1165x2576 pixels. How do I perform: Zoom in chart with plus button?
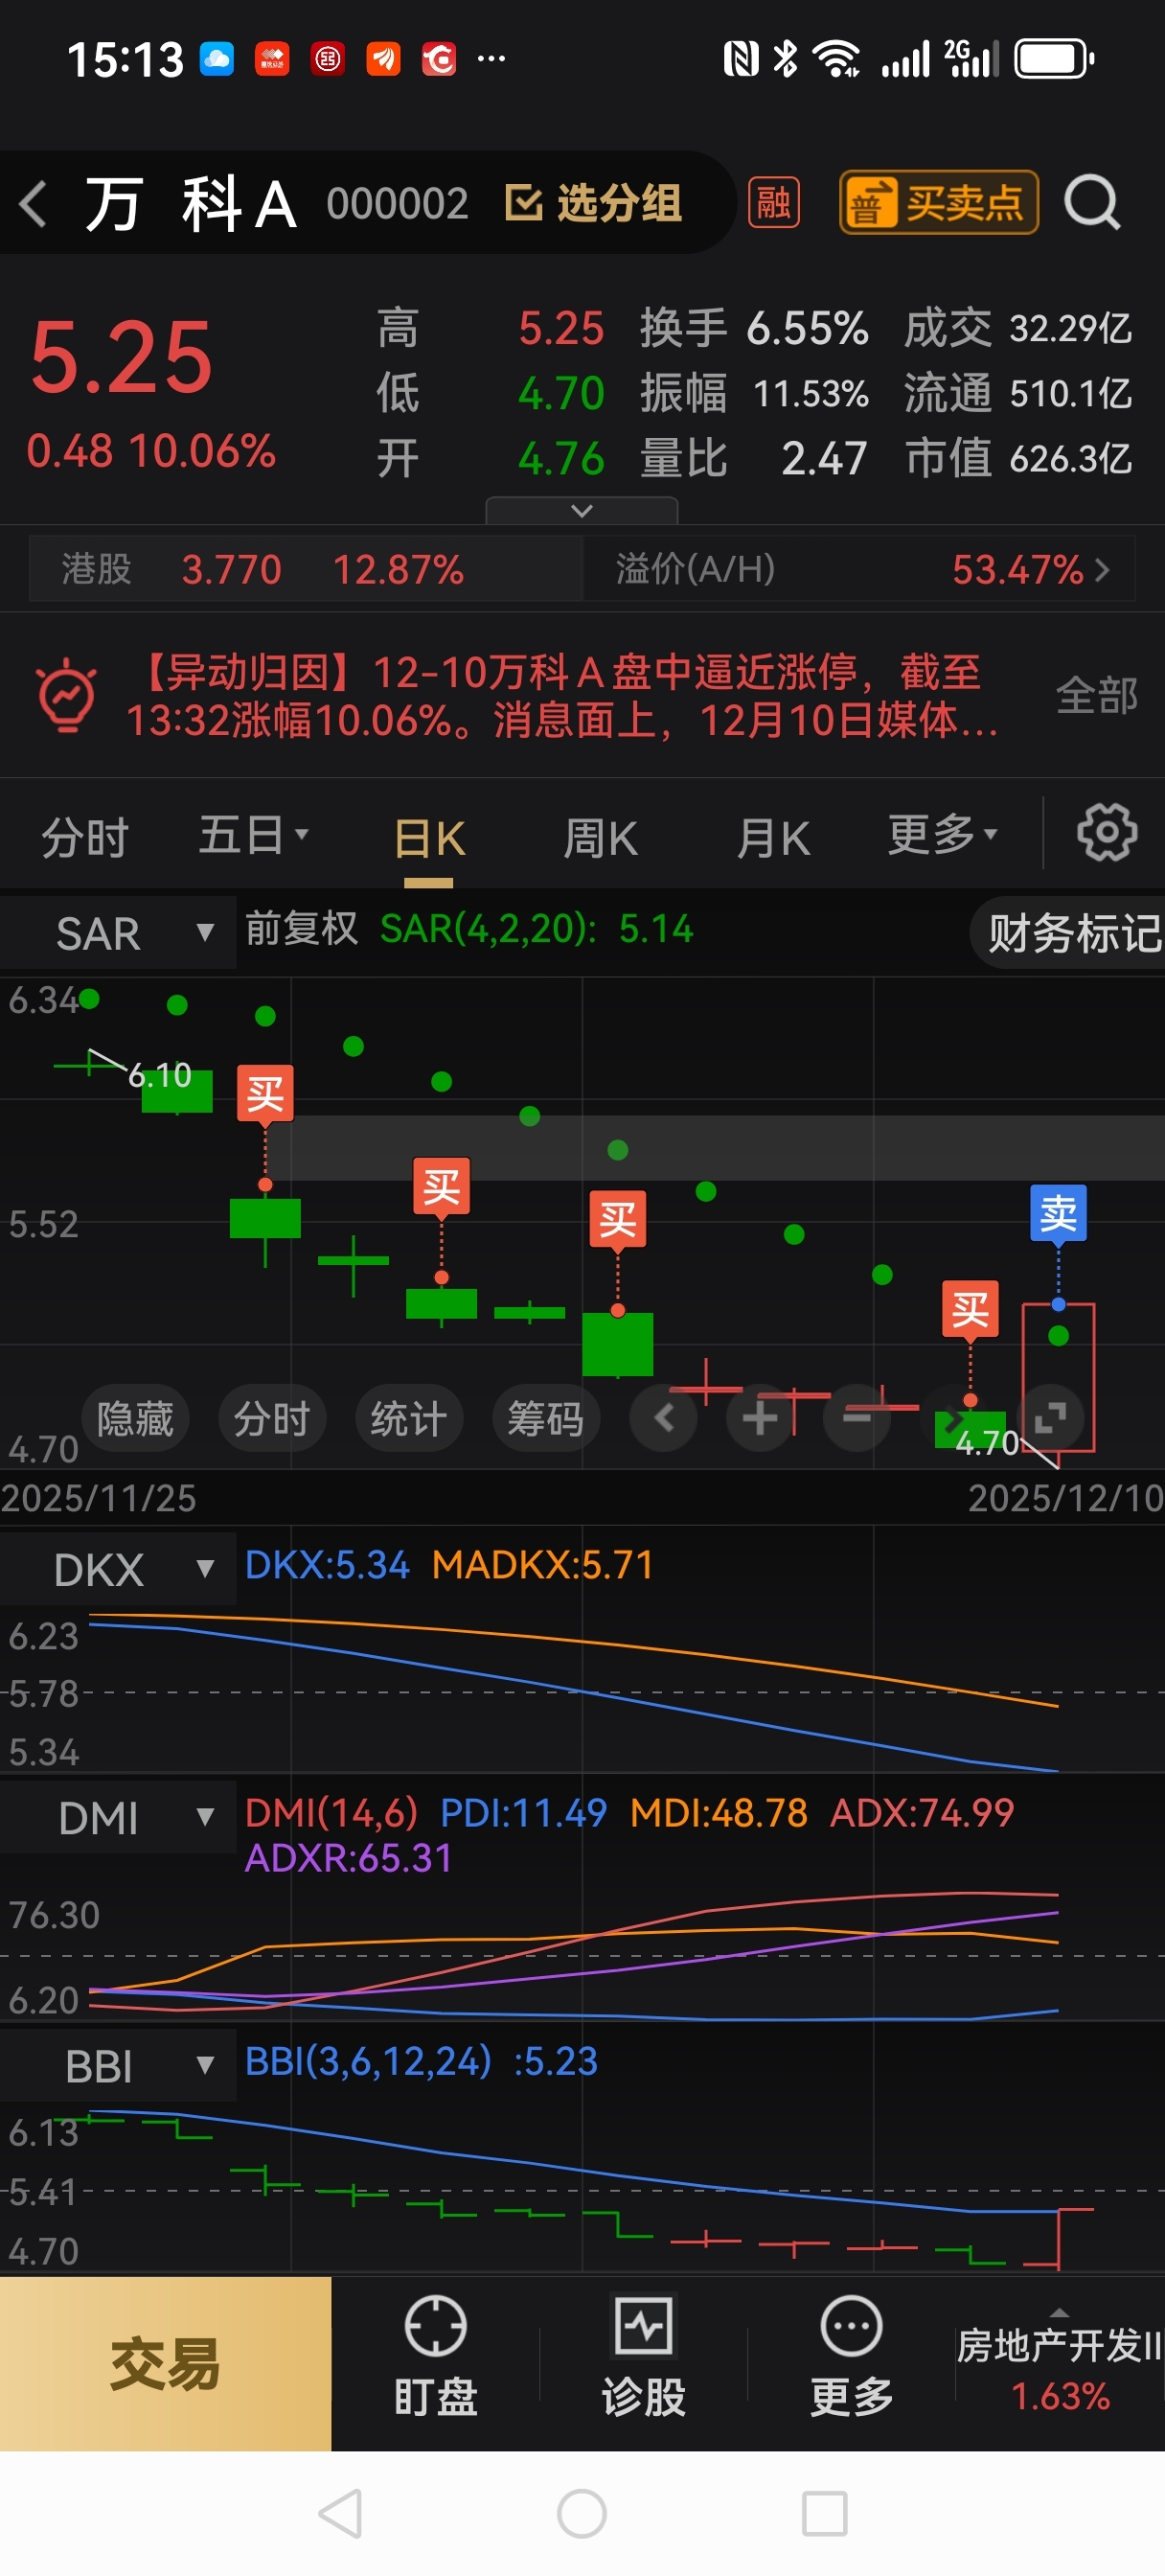point(760,1417)
